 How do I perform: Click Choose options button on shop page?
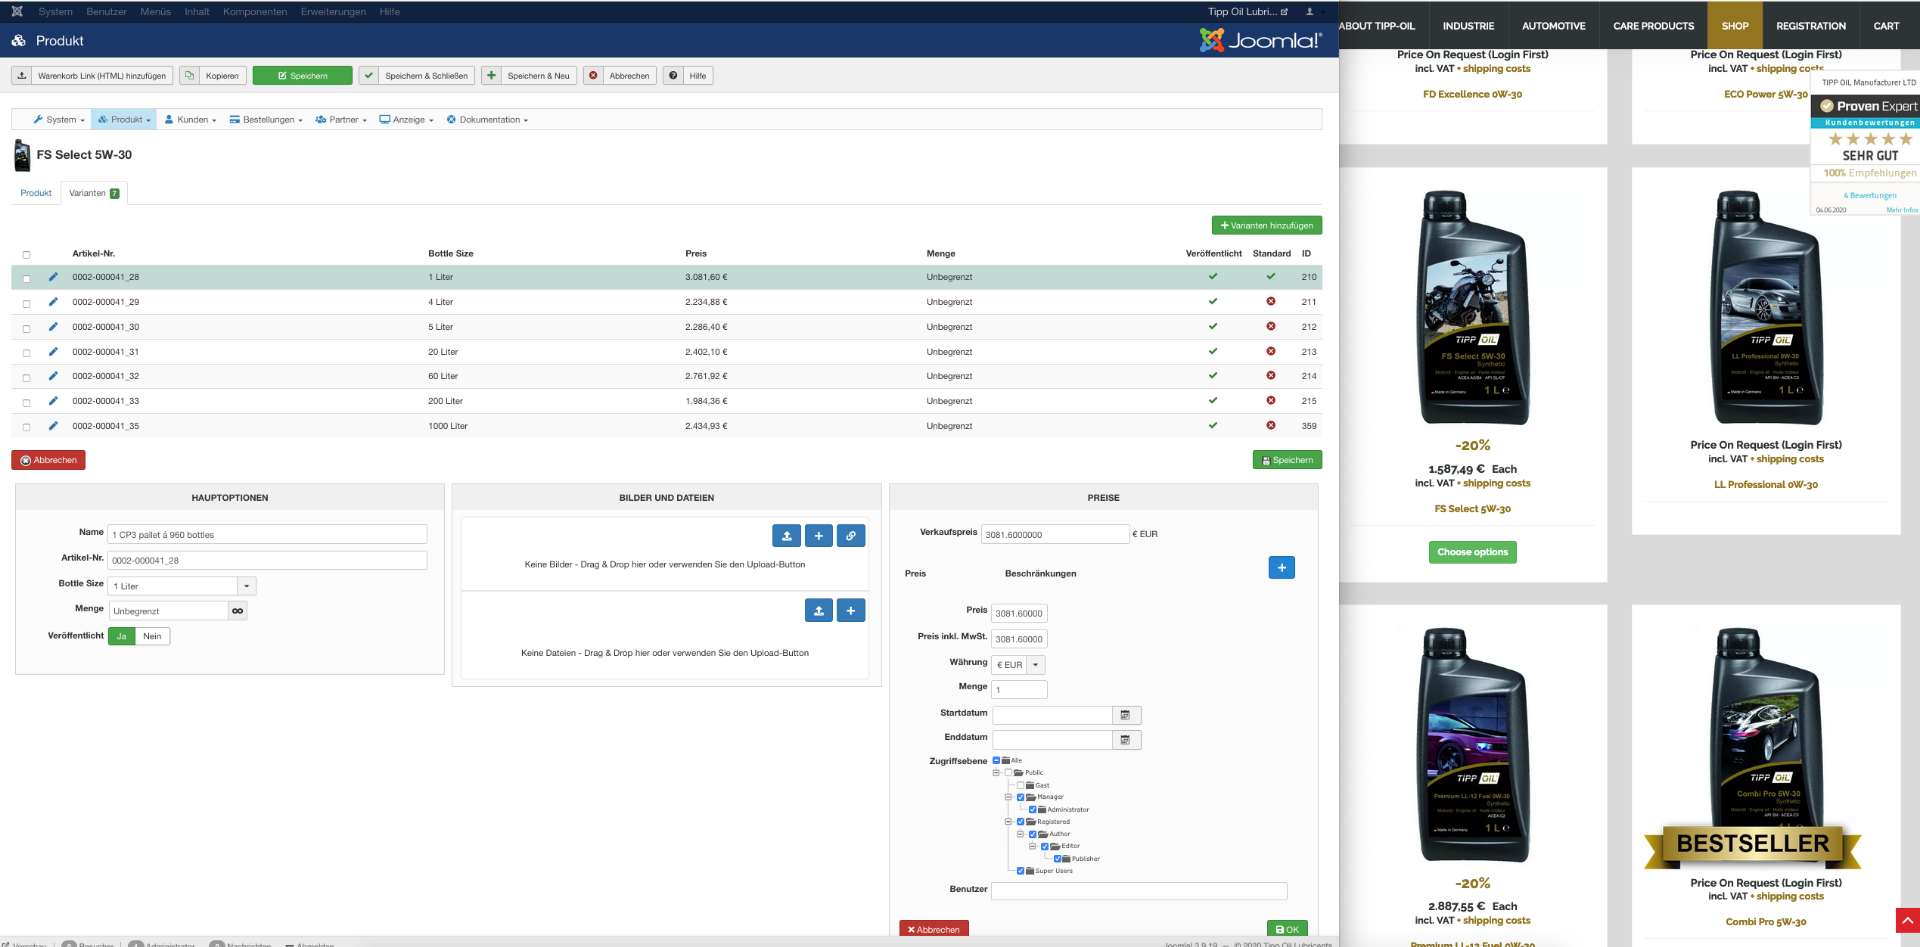coord(1472,552)
